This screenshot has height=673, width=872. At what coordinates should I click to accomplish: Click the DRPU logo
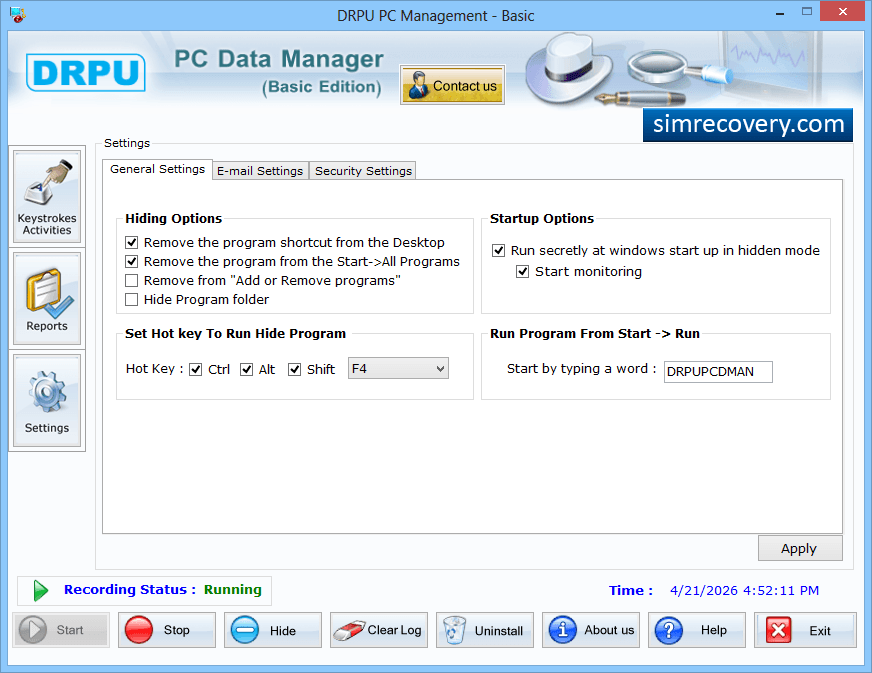[86, 72]
